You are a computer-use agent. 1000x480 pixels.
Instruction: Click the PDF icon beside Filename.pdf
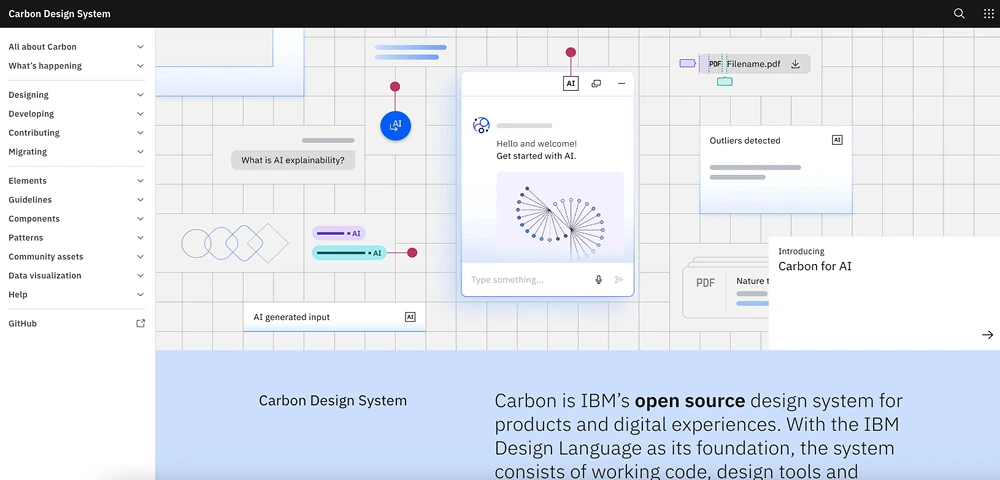click(x=715, y=64)
